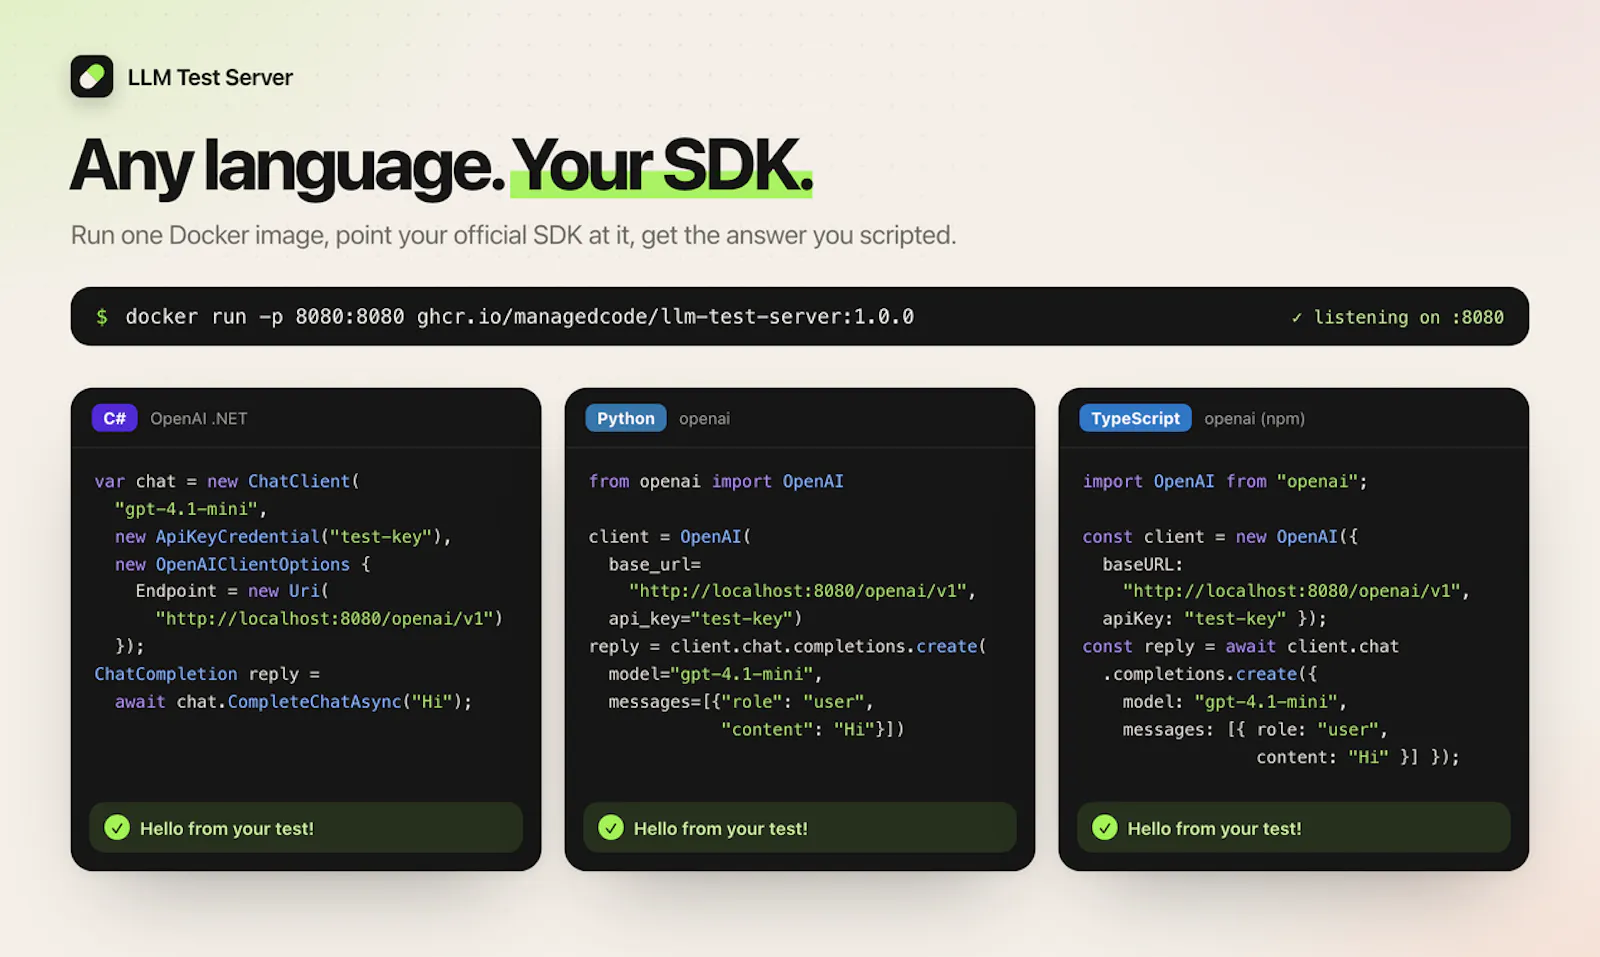Click the LLM Test Server pill logo icon
1600x957 pixels.
(x=92, y=76)
